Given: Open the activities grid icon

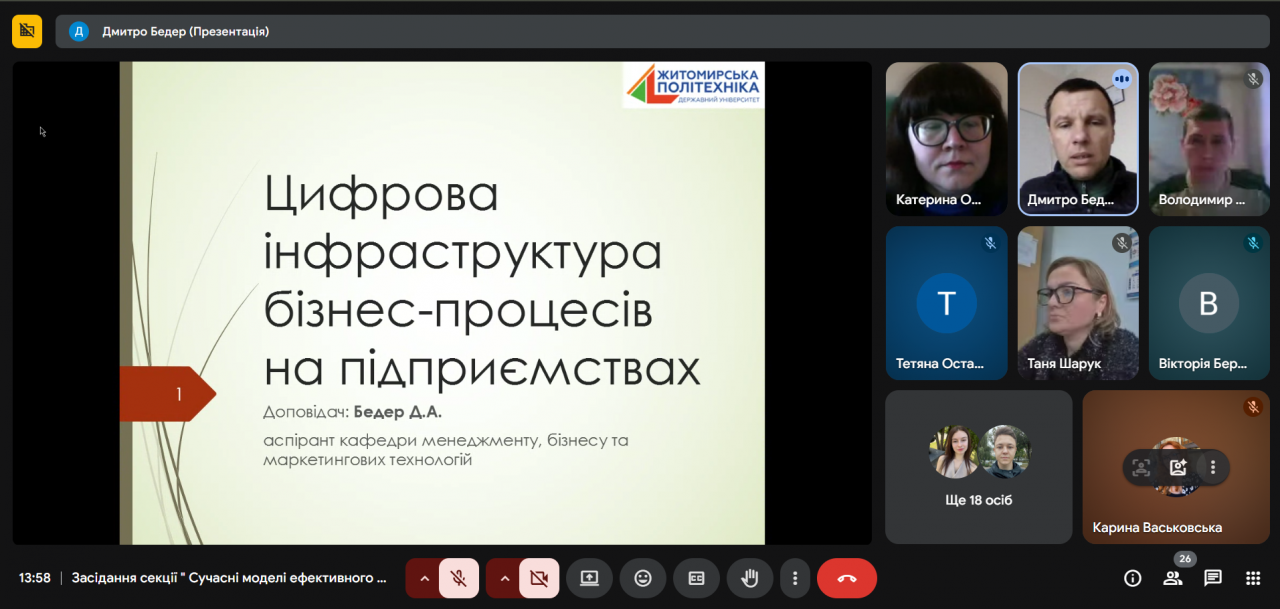Looking at the screenshot, I should [x=1253, y=578].
